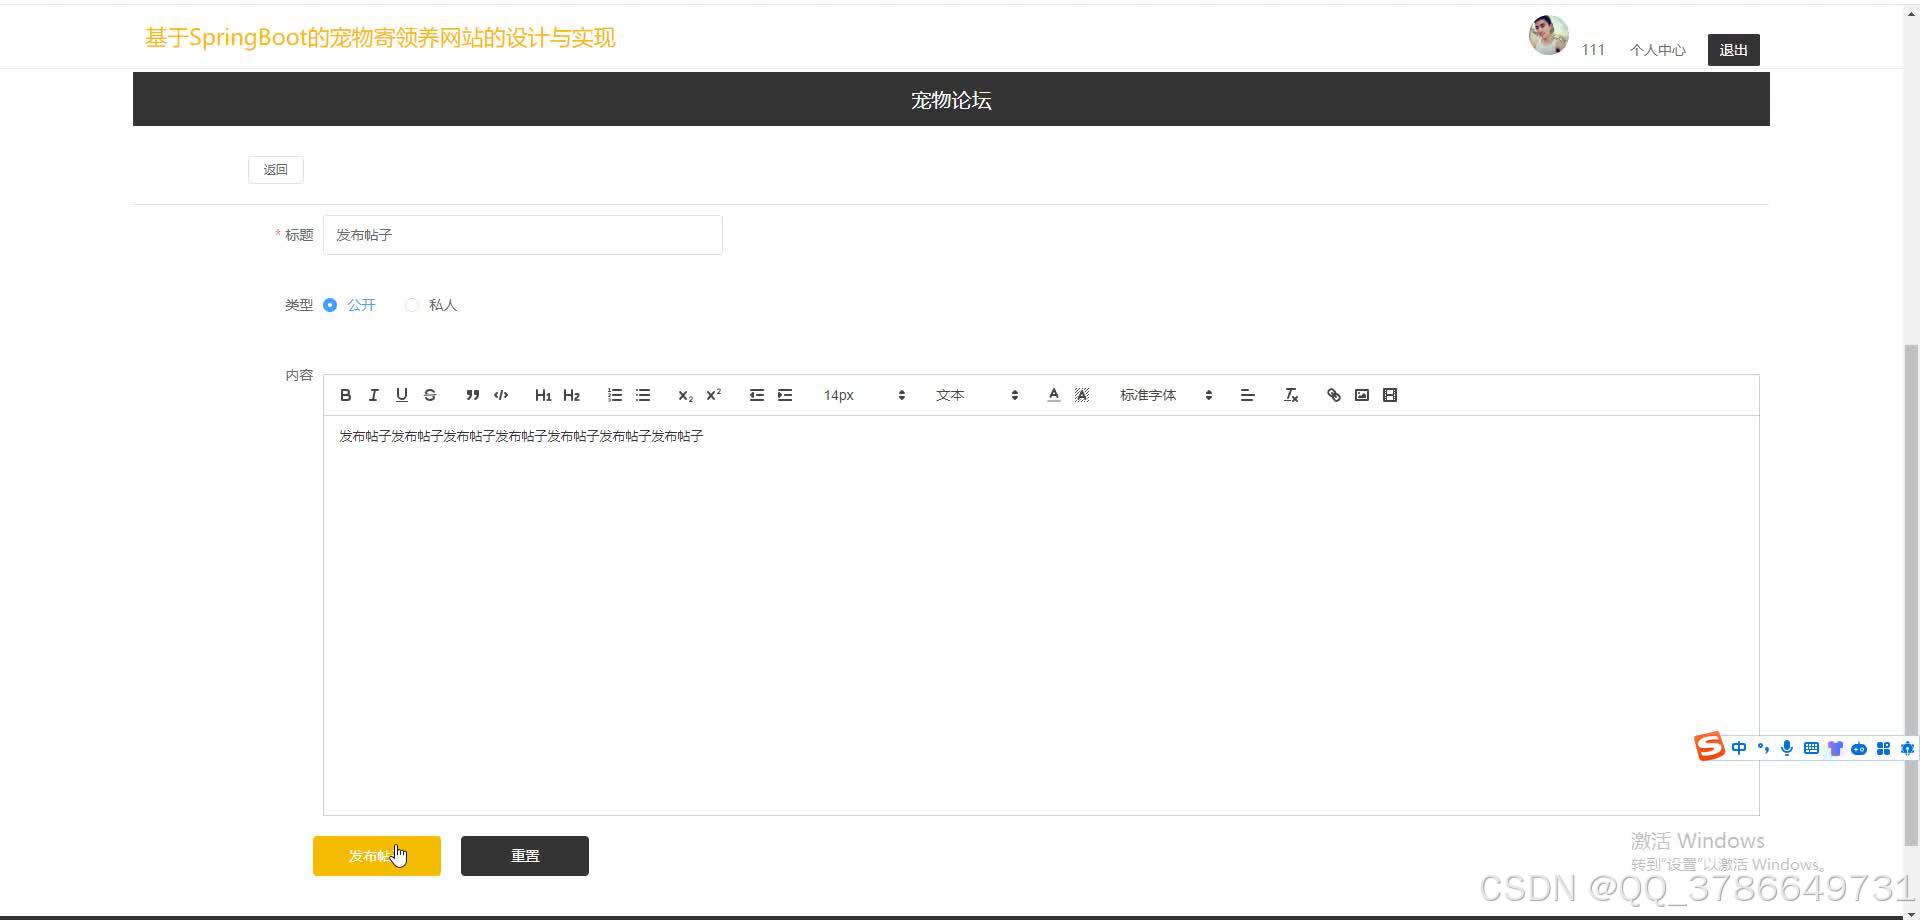1920x920 pixels.
Task: Insert a code block
Action: click(x=501, y=395)
